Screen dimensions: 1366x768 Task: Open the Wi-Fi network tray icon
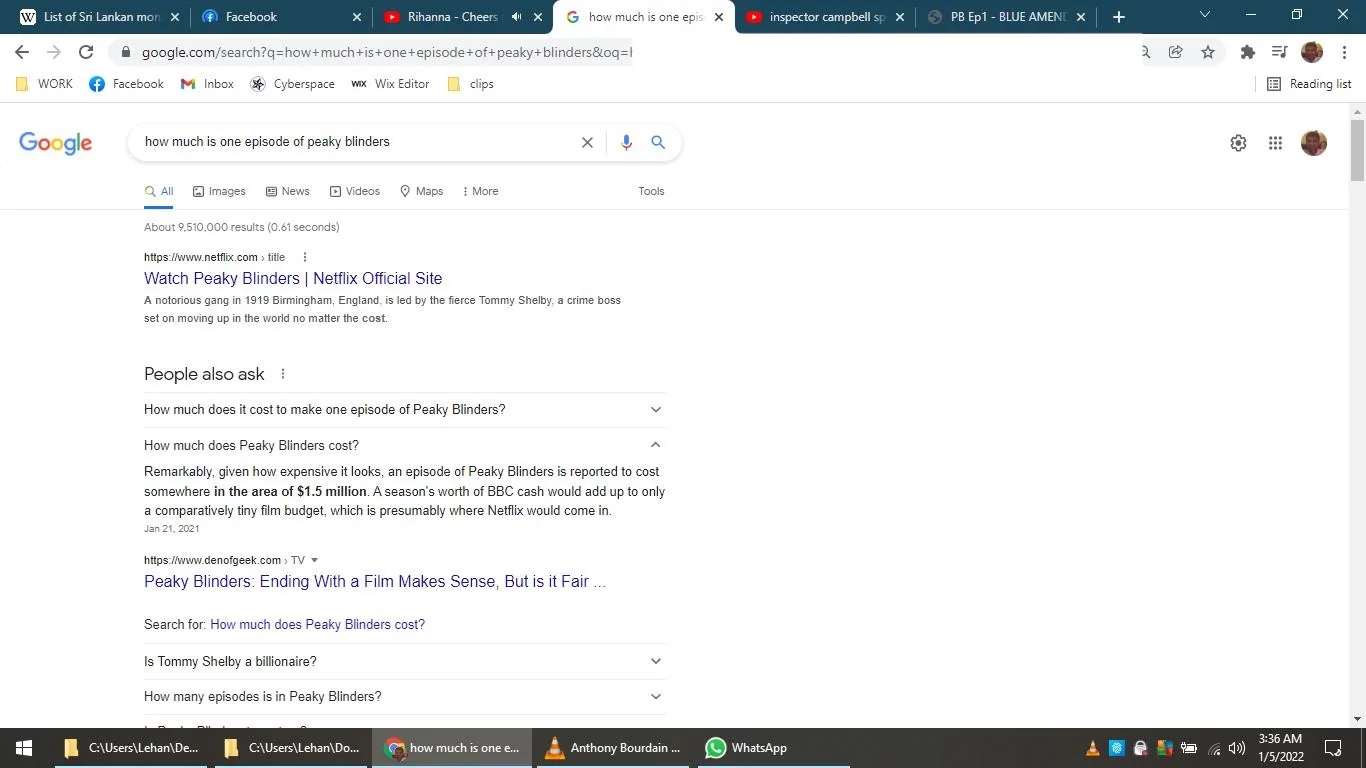(1214, 748)
